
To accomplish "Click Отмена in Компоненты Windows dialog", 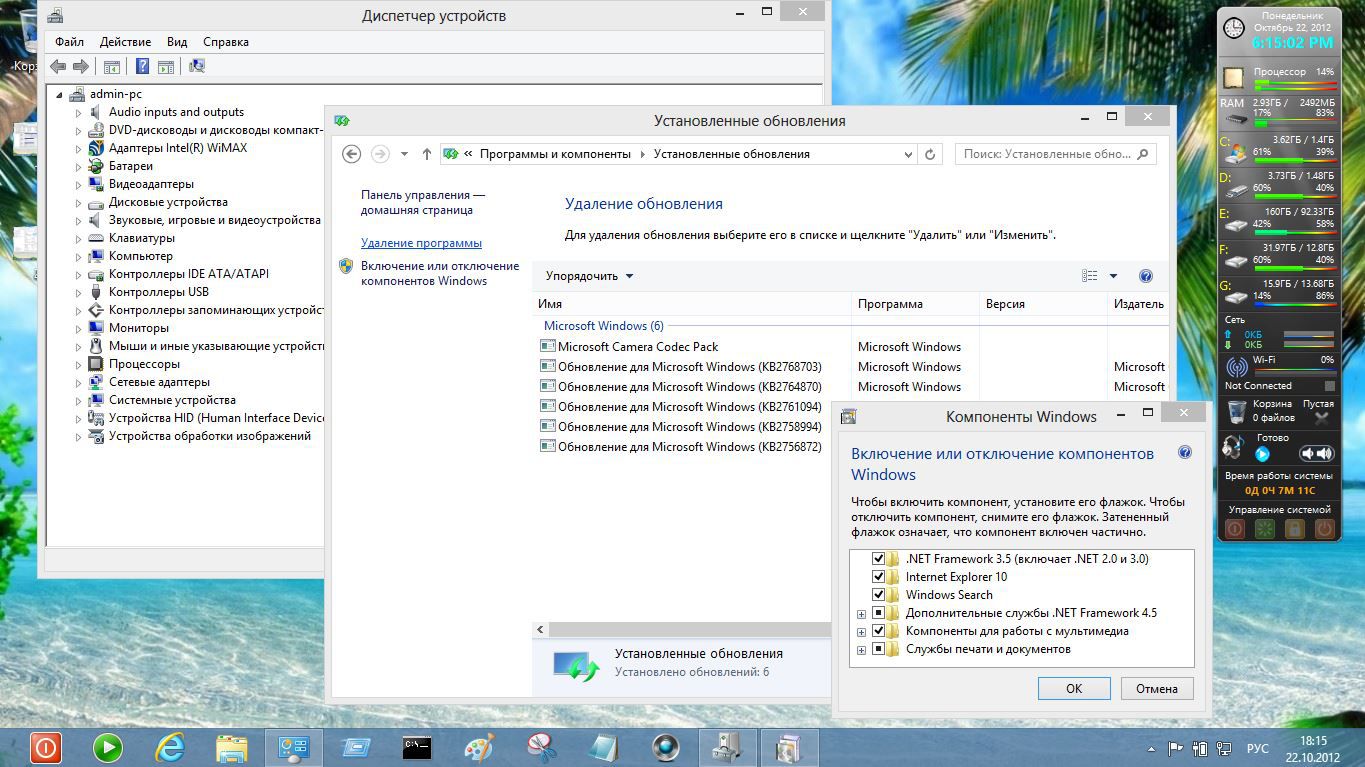I will pyautogui.click(x=1157, y=688).
